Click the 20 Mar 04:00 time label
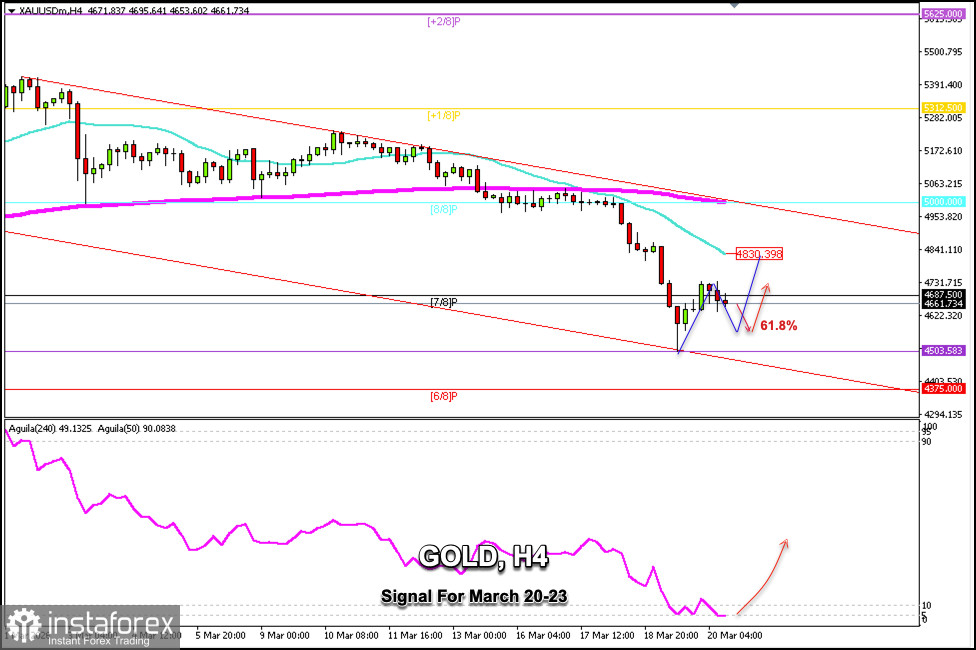 [734, 636]
